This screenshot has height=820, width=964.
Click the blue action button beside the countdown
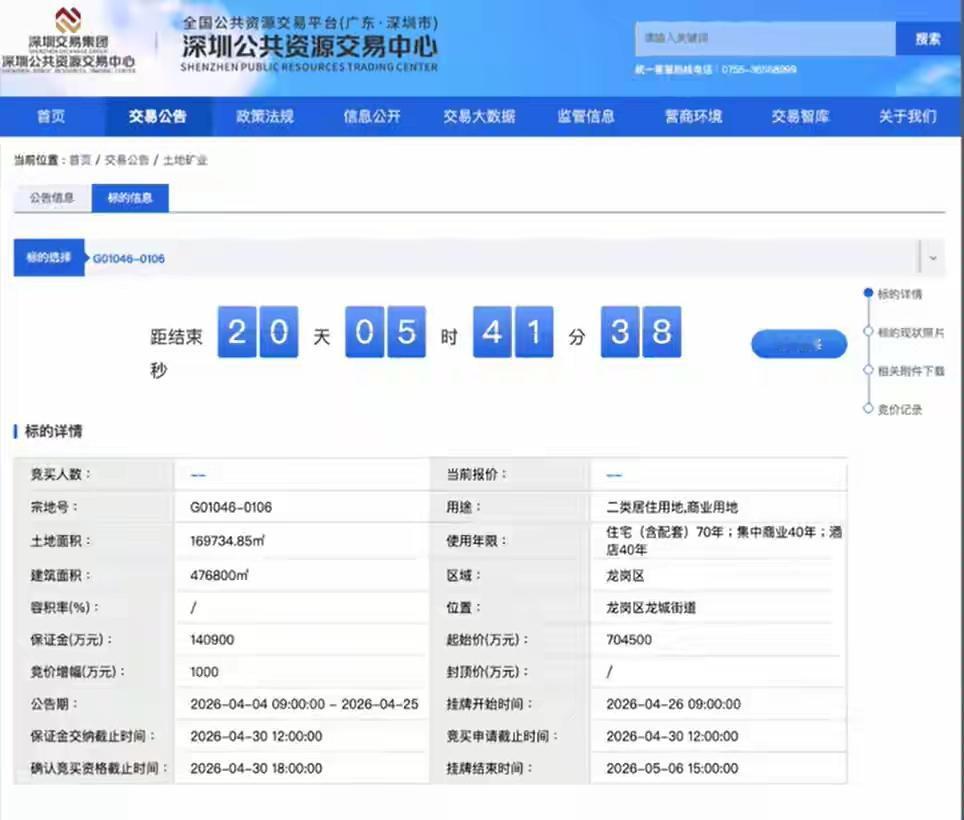tap(798, 343)
